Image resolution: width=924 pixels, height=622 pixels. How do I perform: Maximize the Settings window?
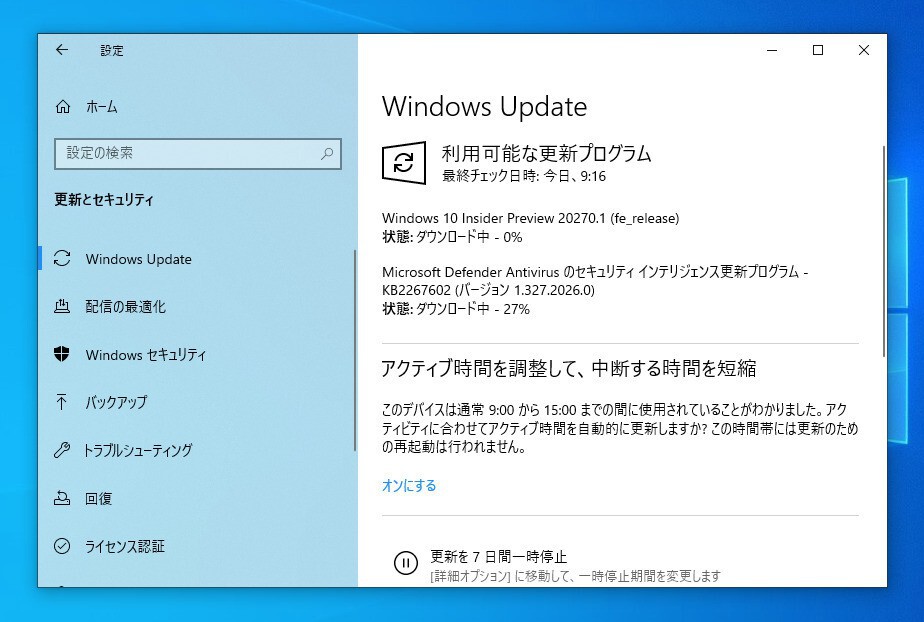click(x=818, y=50)
